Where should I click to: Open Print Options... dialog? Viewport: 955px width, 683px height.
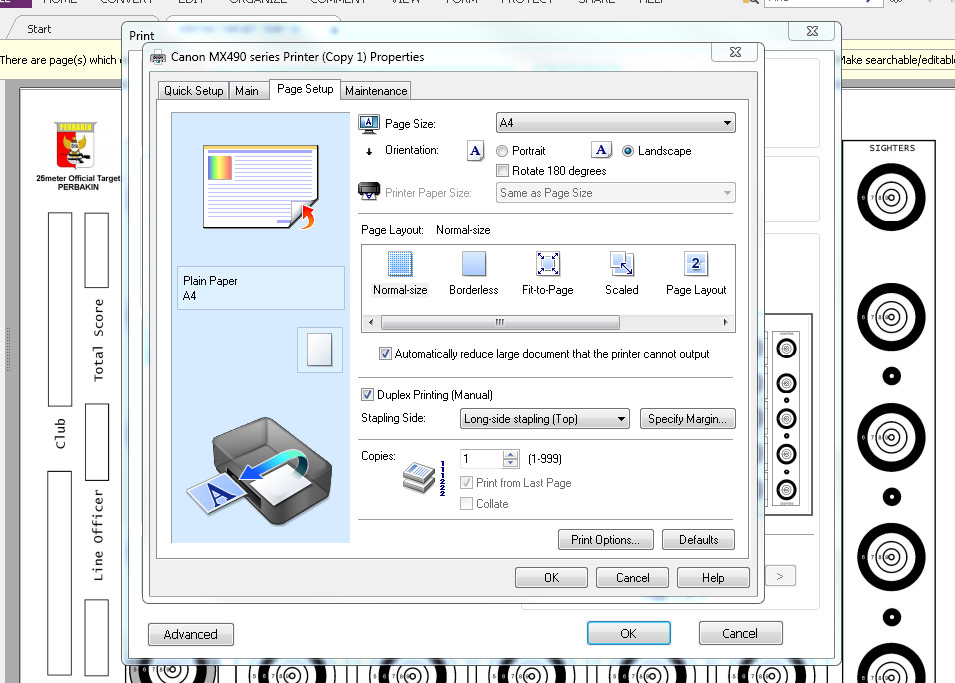pyautogui.click(x=605, y=540)
